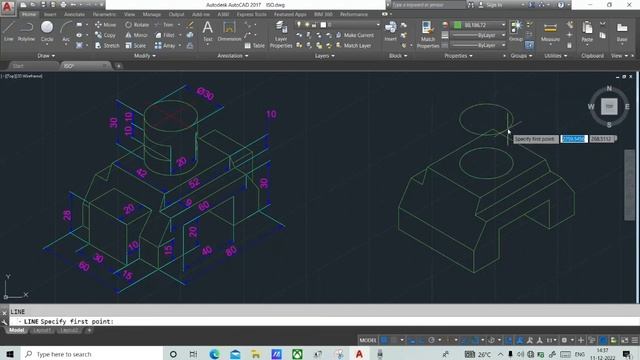Click the Base view button

[x=622, y=31]
